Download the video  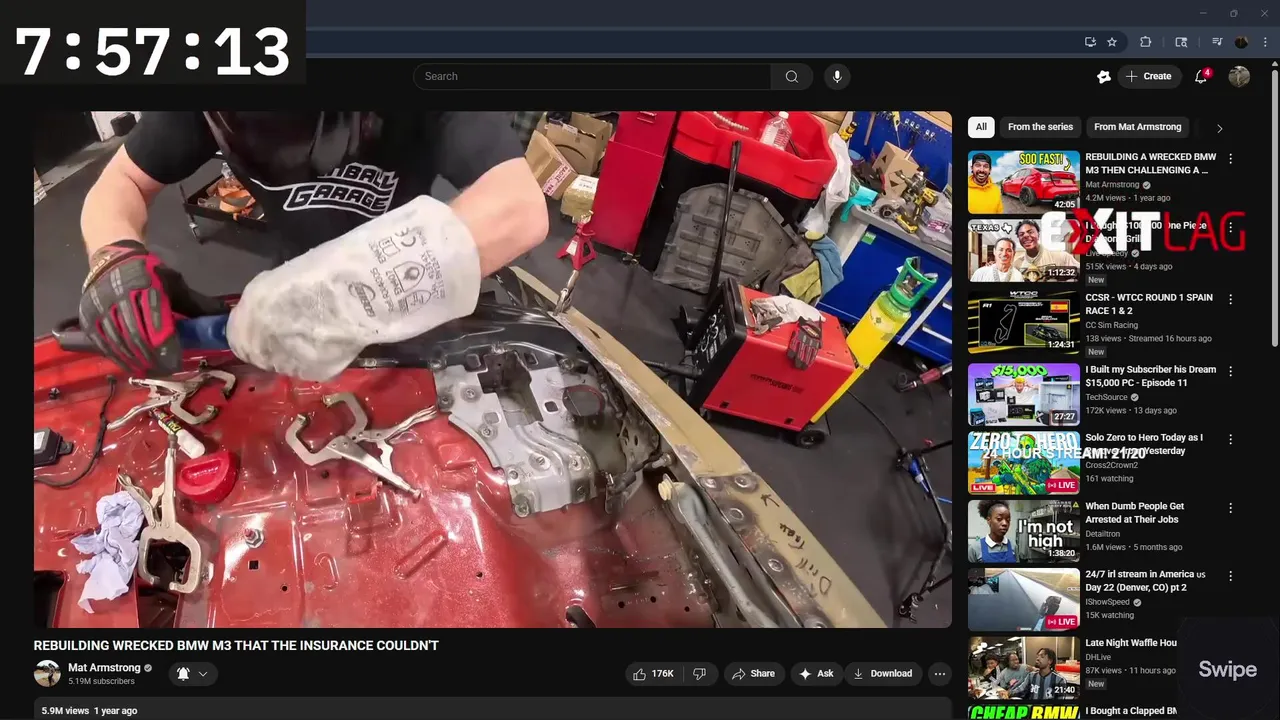pos(882,674)
